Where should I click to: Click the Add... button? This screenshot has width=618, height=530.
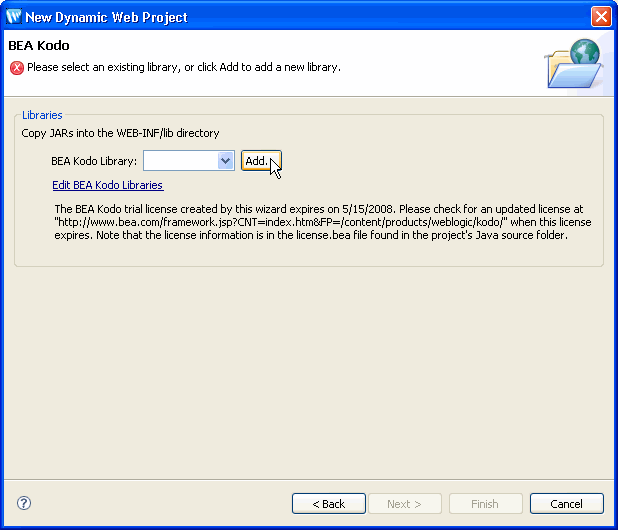(261, 161)
